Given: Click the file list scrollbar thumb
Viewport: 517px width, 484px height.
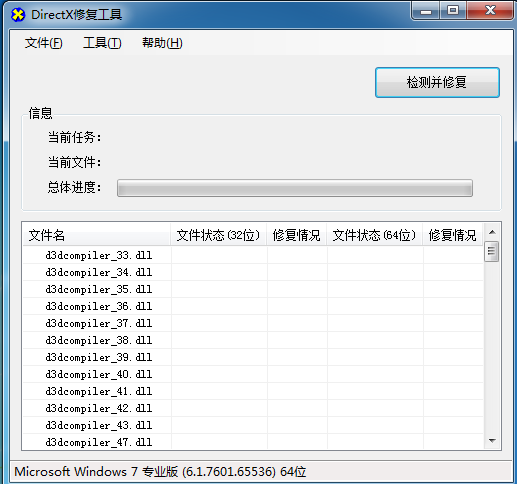Looking at the screenshot, I should tap(491, 251).
